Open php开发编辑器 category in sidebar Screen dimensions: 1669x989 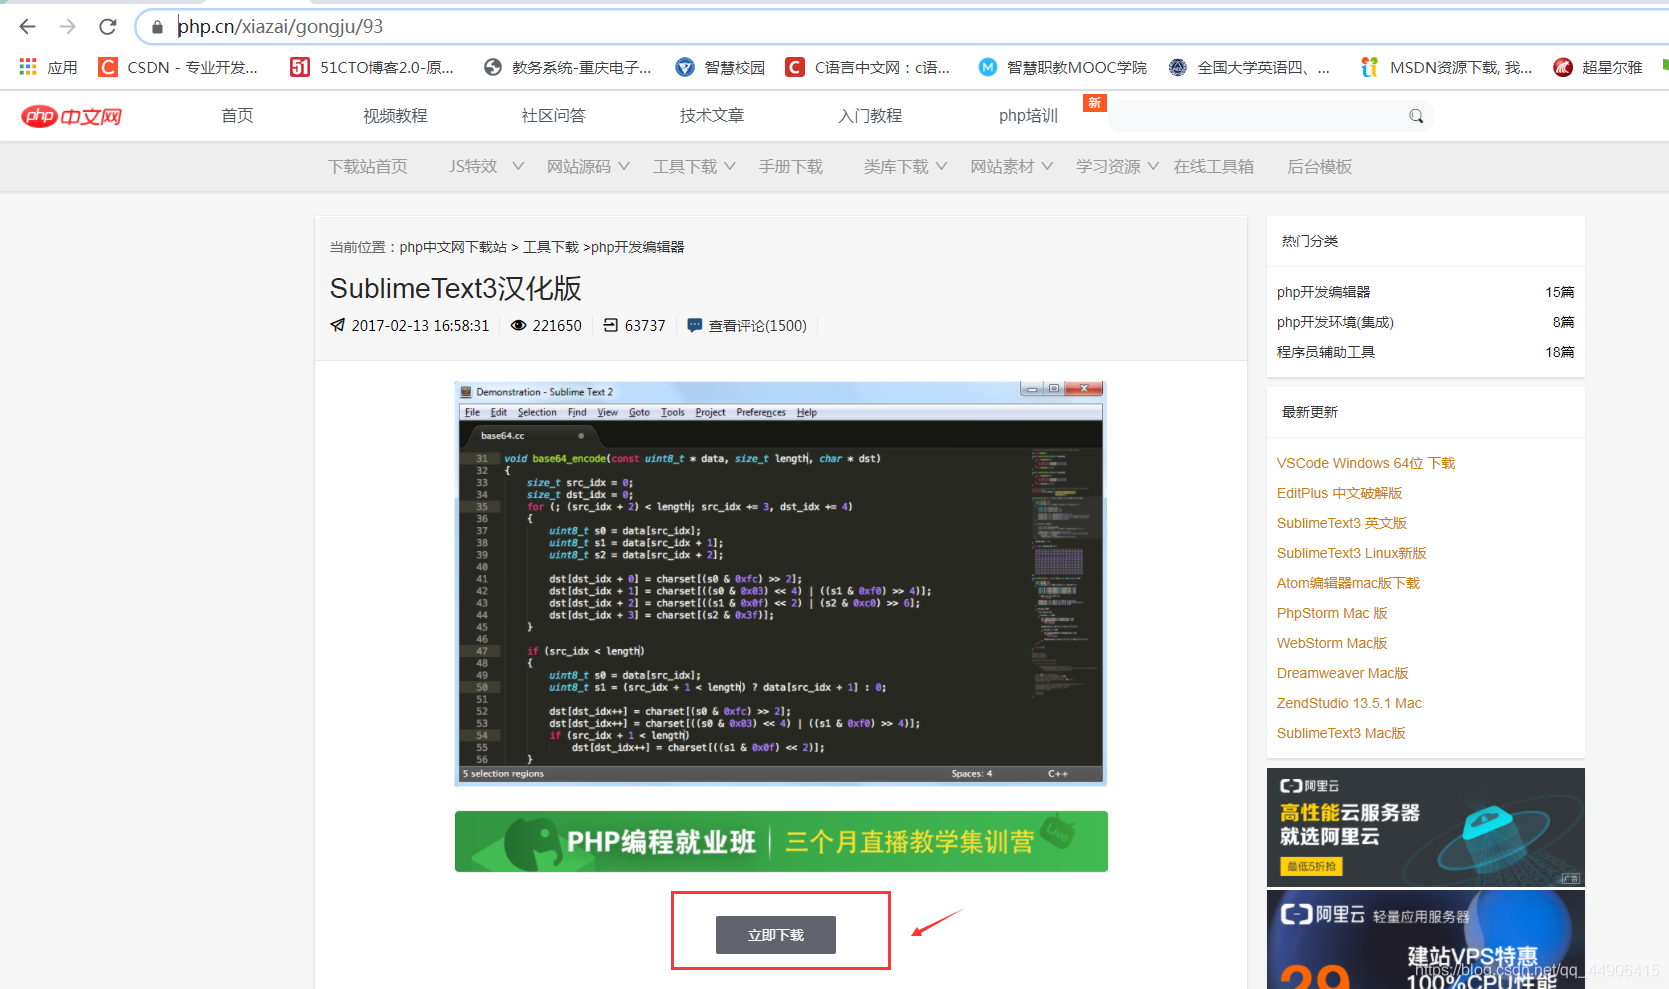tap(1324, 292)
